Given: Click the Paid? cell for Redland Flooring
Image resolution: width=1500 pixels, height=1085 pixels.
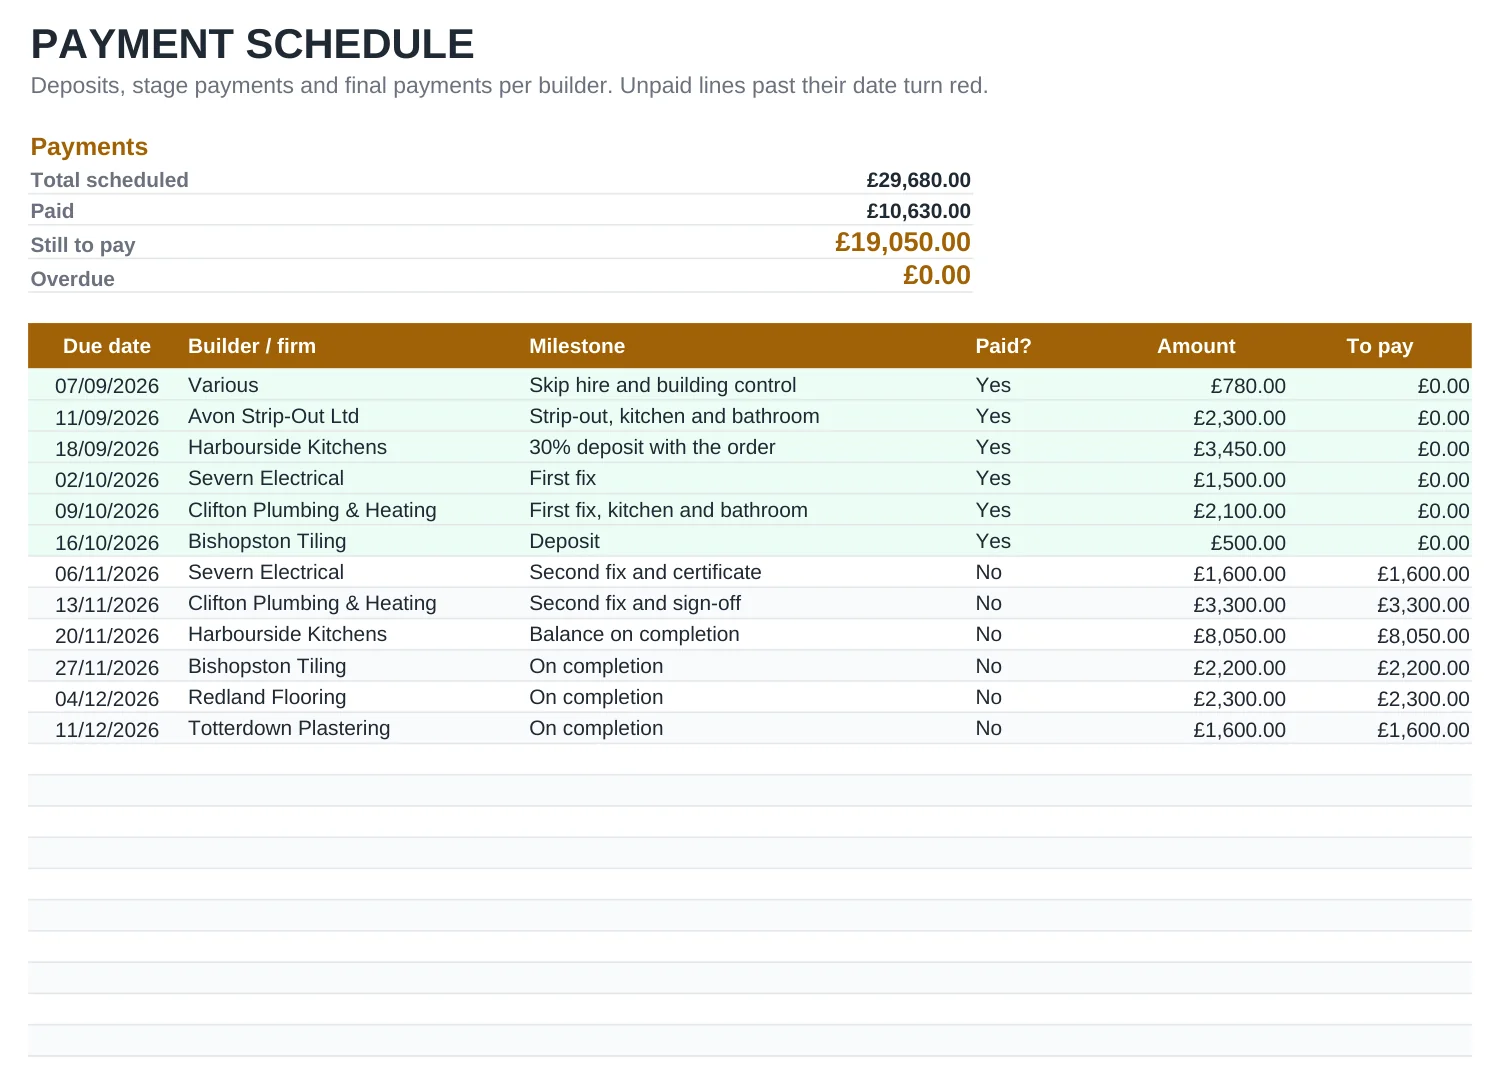Looking at the screenshot, I should pyautogui.click(x=988, y=697).
